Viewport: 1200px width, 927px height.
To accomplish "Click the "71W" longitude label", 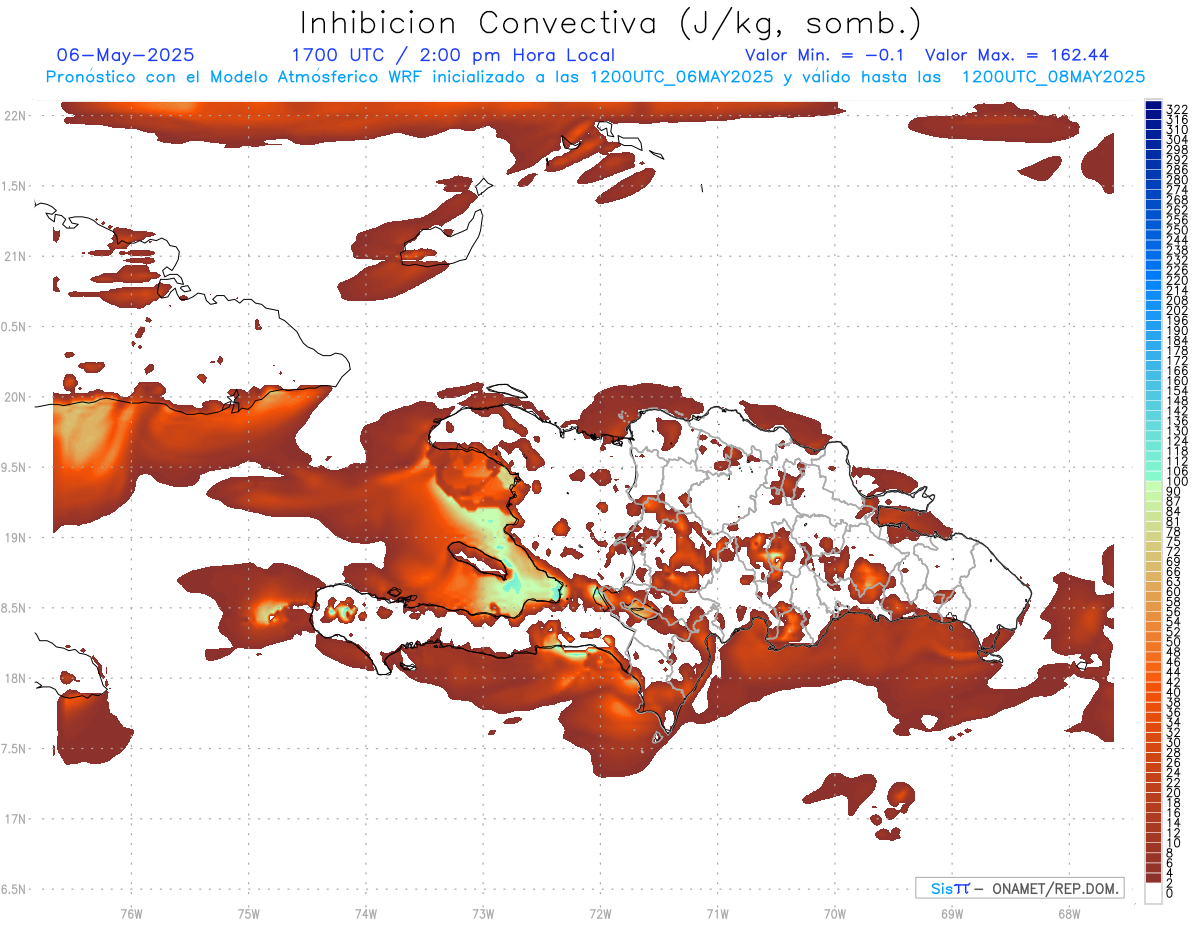I will (717, 913).
